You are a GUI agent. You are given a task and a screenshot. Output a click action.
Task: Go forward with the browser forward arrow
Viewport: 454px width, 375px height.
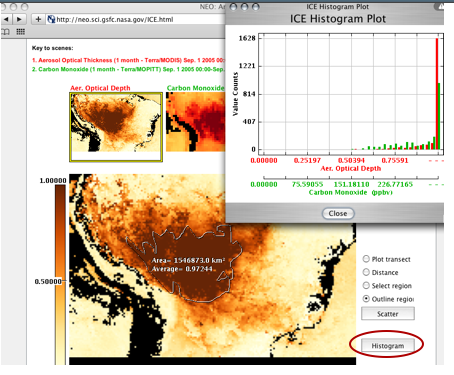pos(19,19)
